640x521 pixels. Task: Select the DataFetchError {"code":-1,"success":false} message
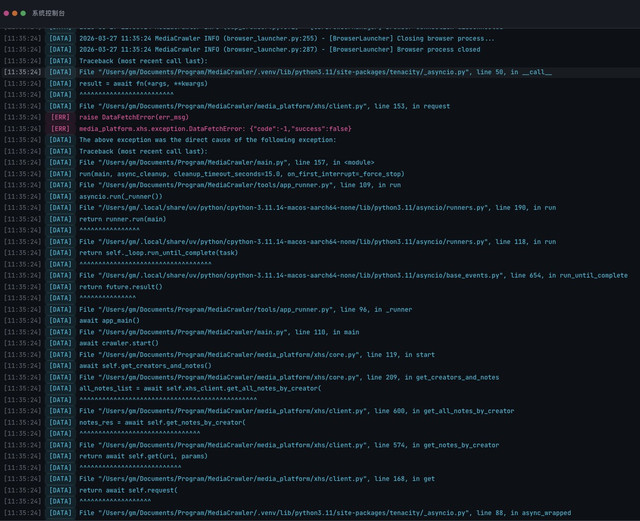click(215, 129)
